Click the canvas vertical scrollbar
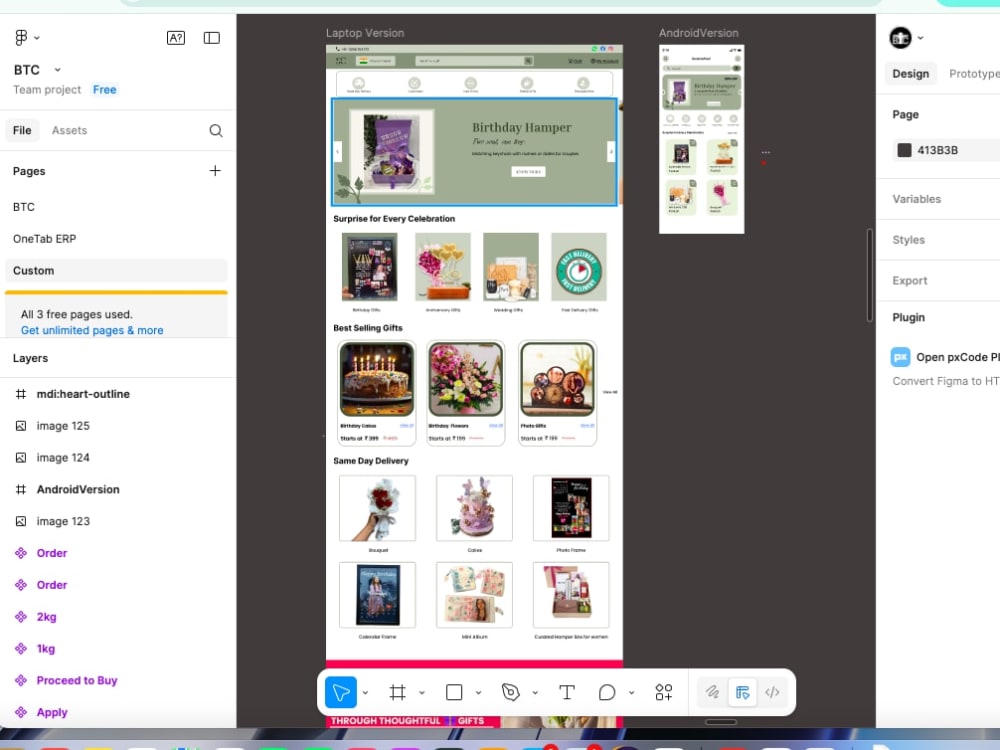Screen dimensions: 1000x750 coord(870,275)
